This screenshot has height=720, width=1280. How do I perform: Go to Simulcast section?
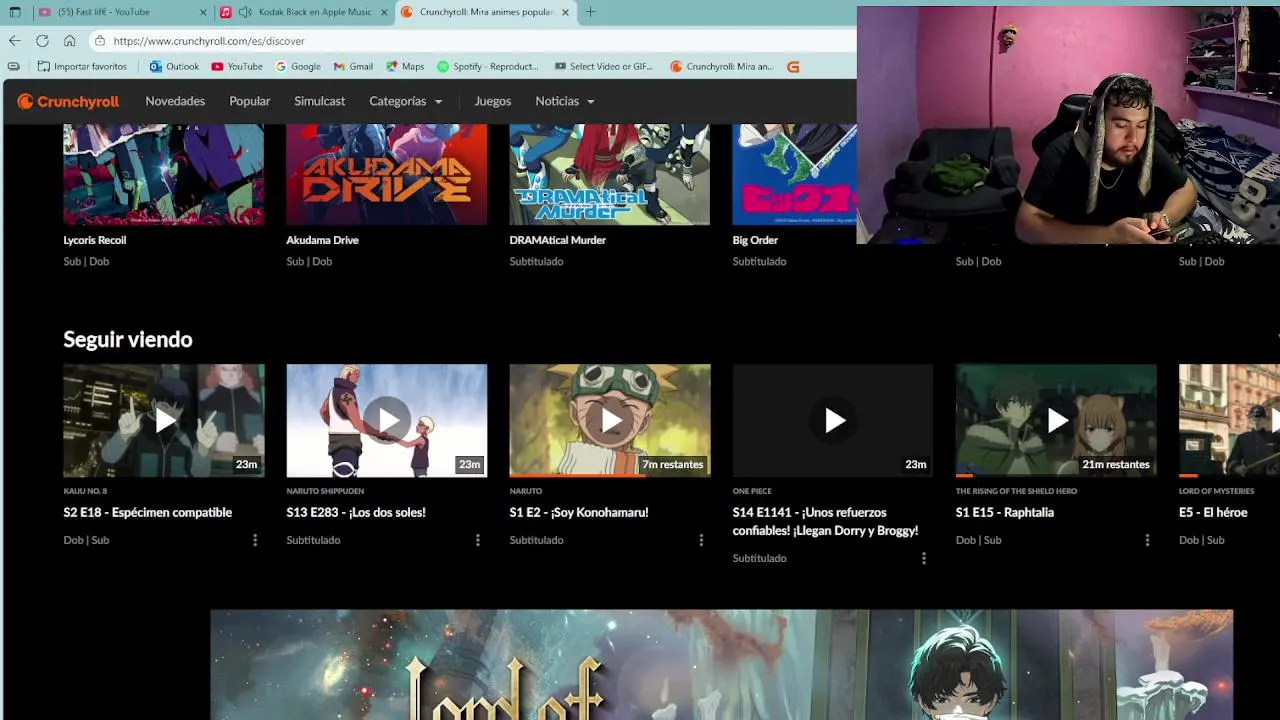[320, 101]
